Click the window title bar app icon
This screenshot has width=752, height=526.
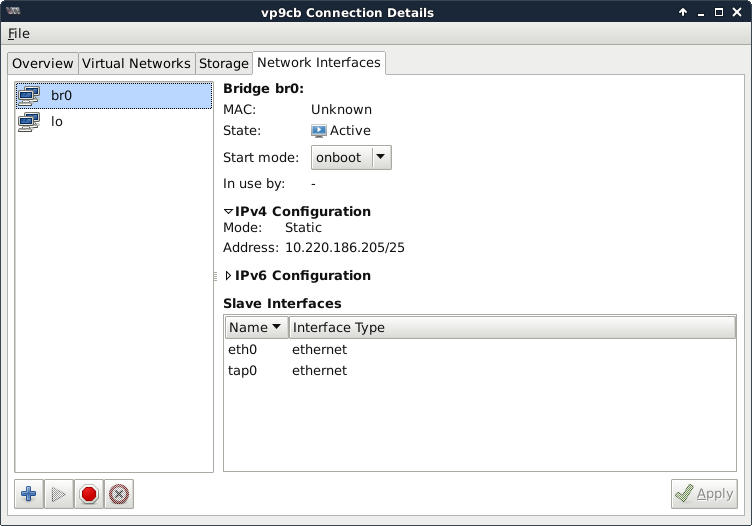point(13,12)
